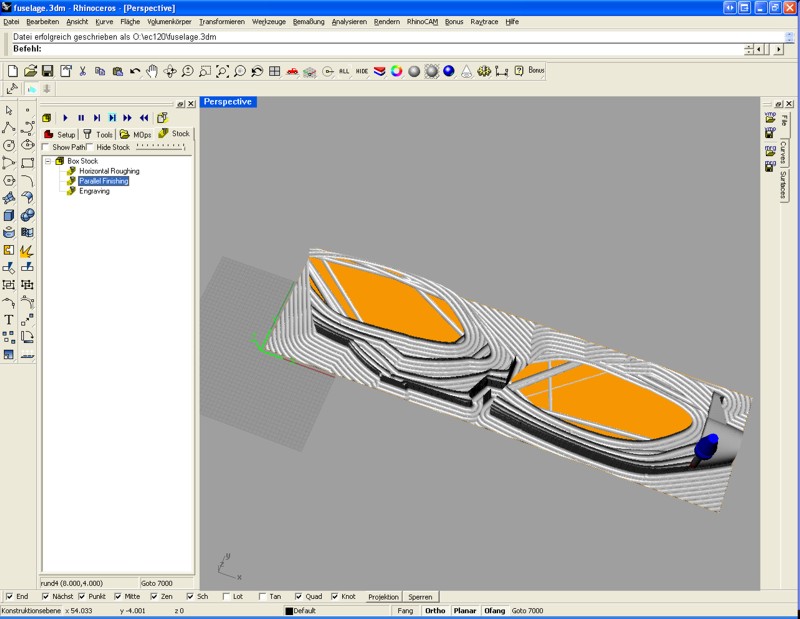Play the RhinoCAM simulation

click(x=65, y=118)
